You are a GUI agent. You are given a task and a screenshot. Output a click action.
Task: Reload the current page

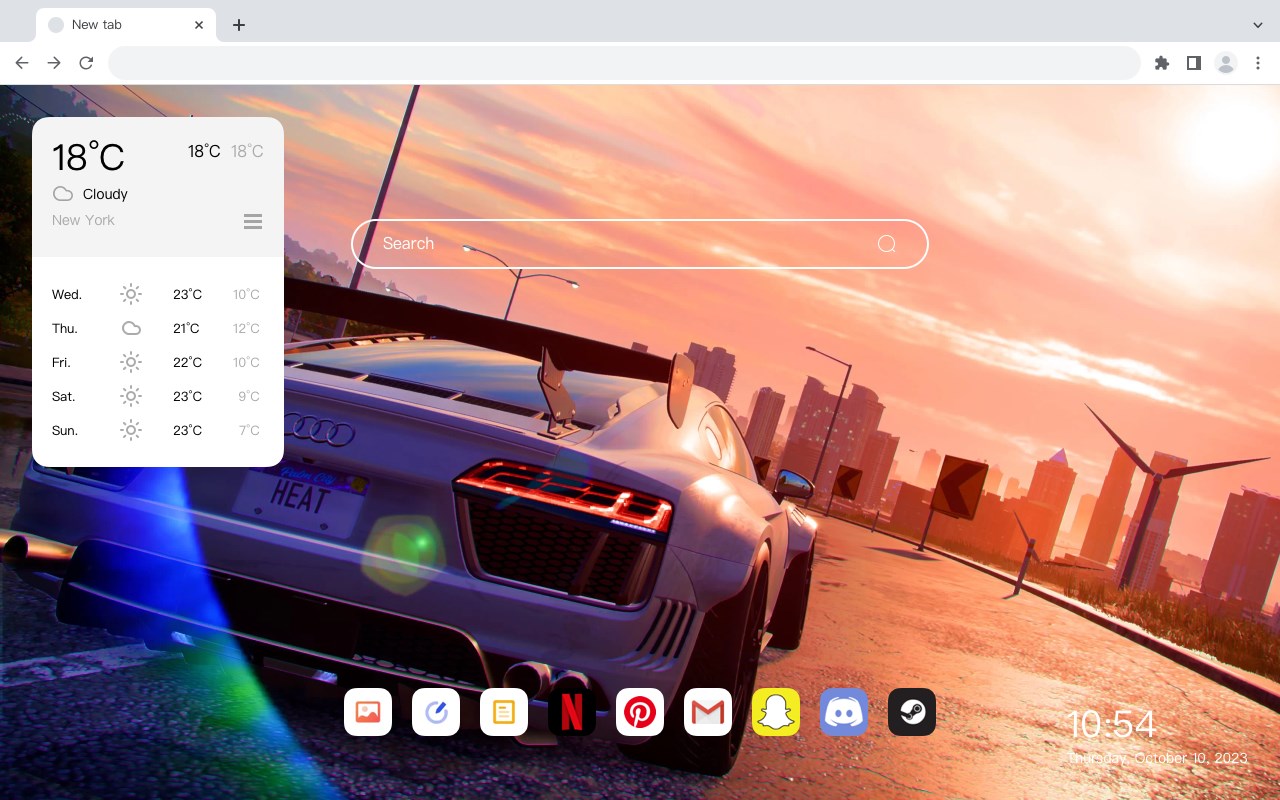coord(86,63)
